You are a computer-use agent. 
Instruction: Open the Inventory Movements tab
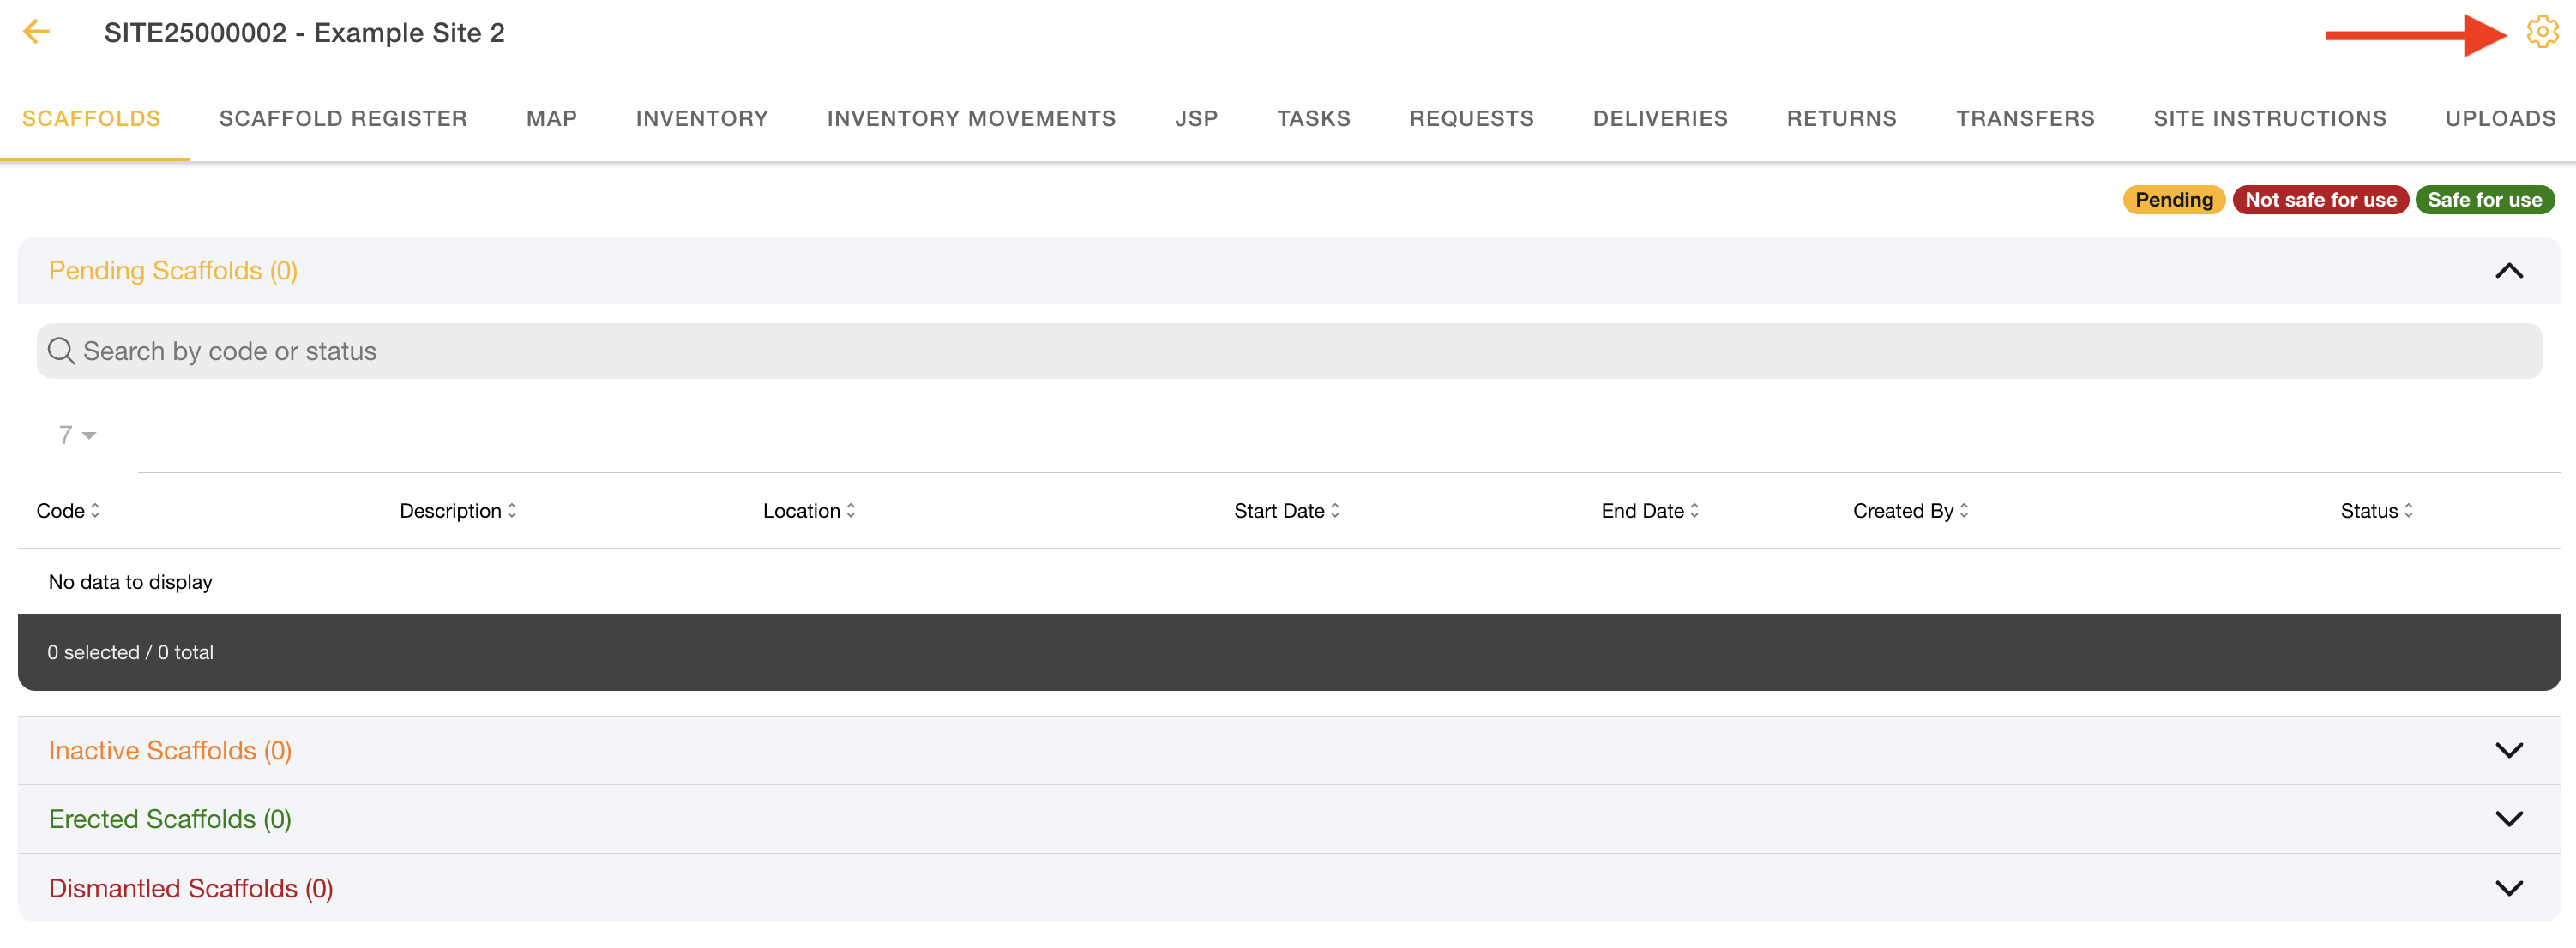[x=970, y=119]
